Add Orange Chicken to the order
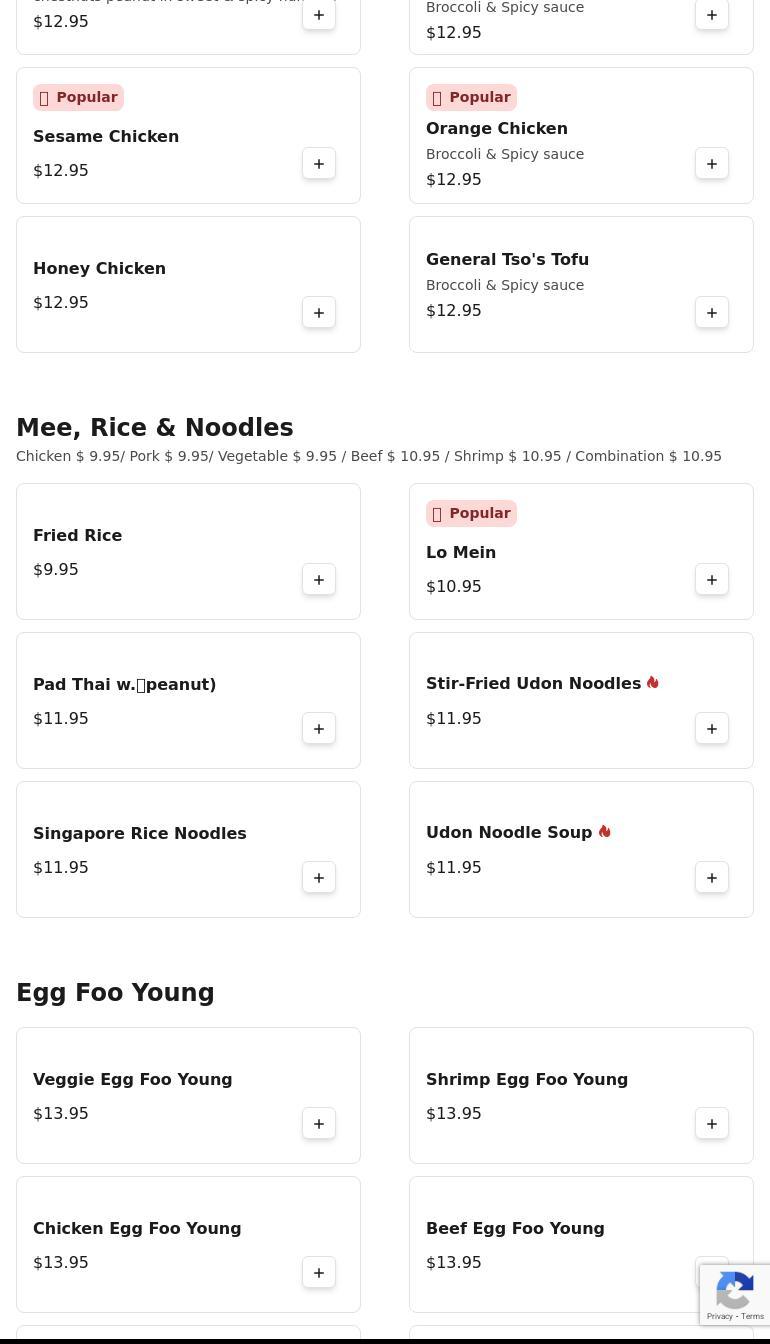The height and width of the screenshot is (1344, 770). click(712, 164)
